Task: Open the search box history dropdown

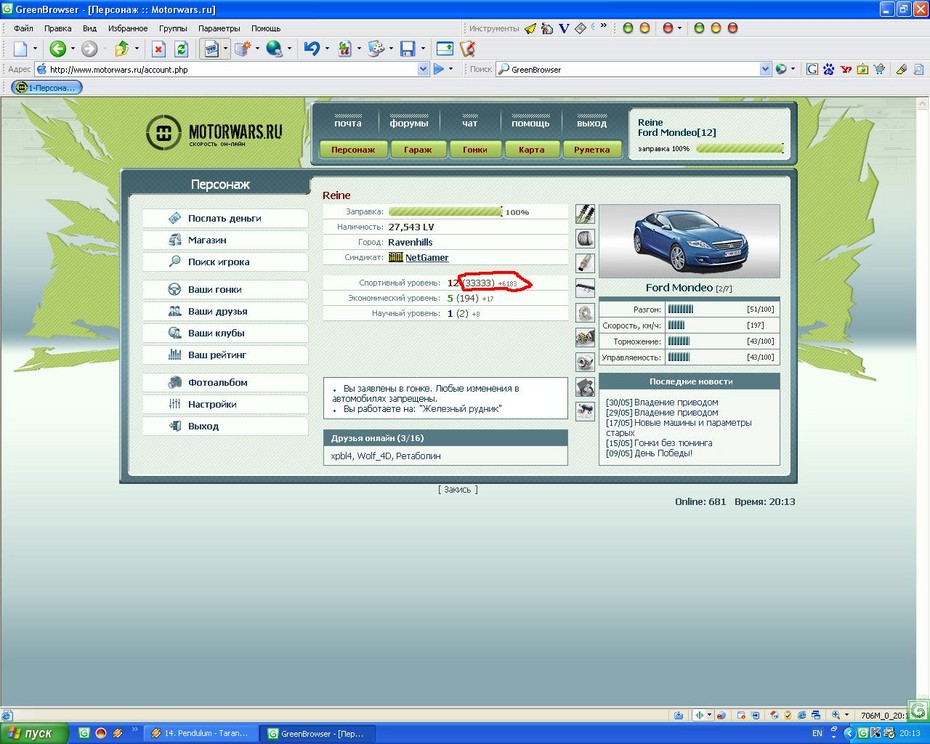Action: [x=765, y=69]
